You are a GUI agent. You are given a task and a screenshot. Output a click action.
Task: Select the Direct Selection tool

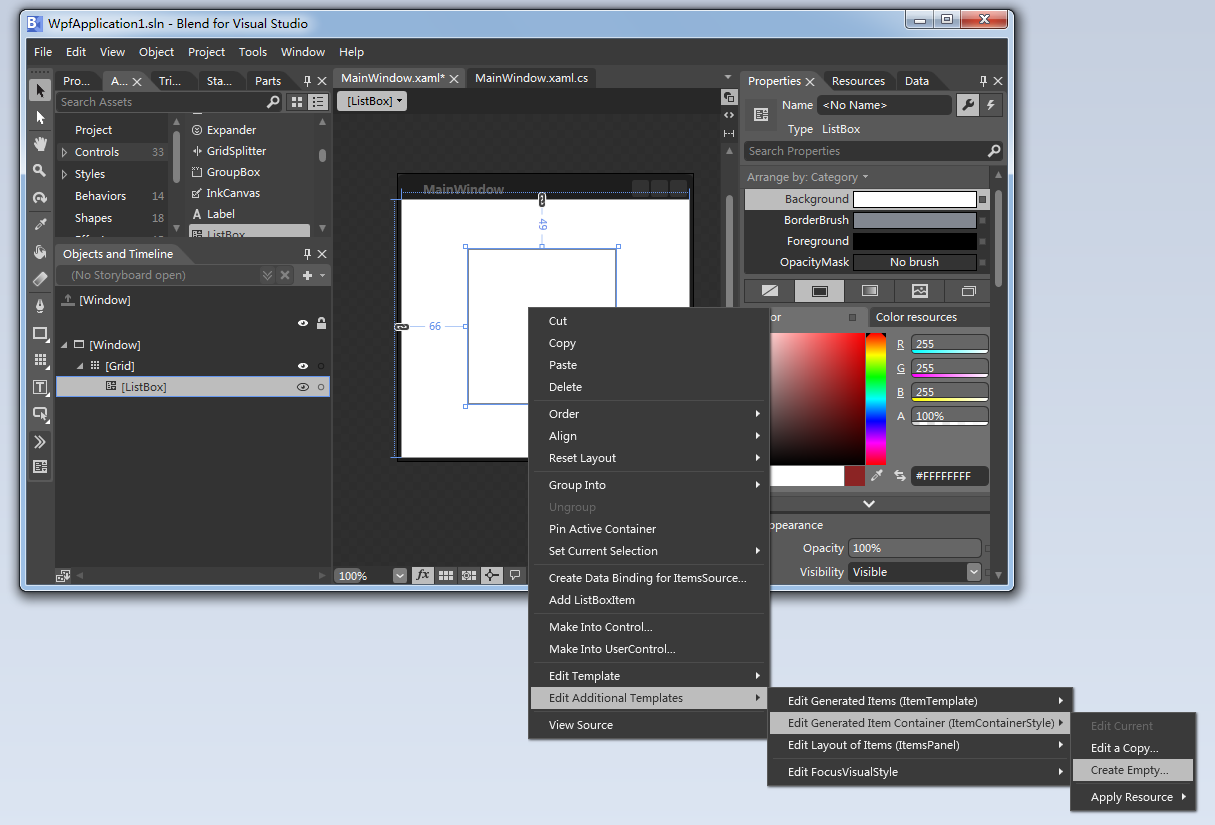[40, 118]
